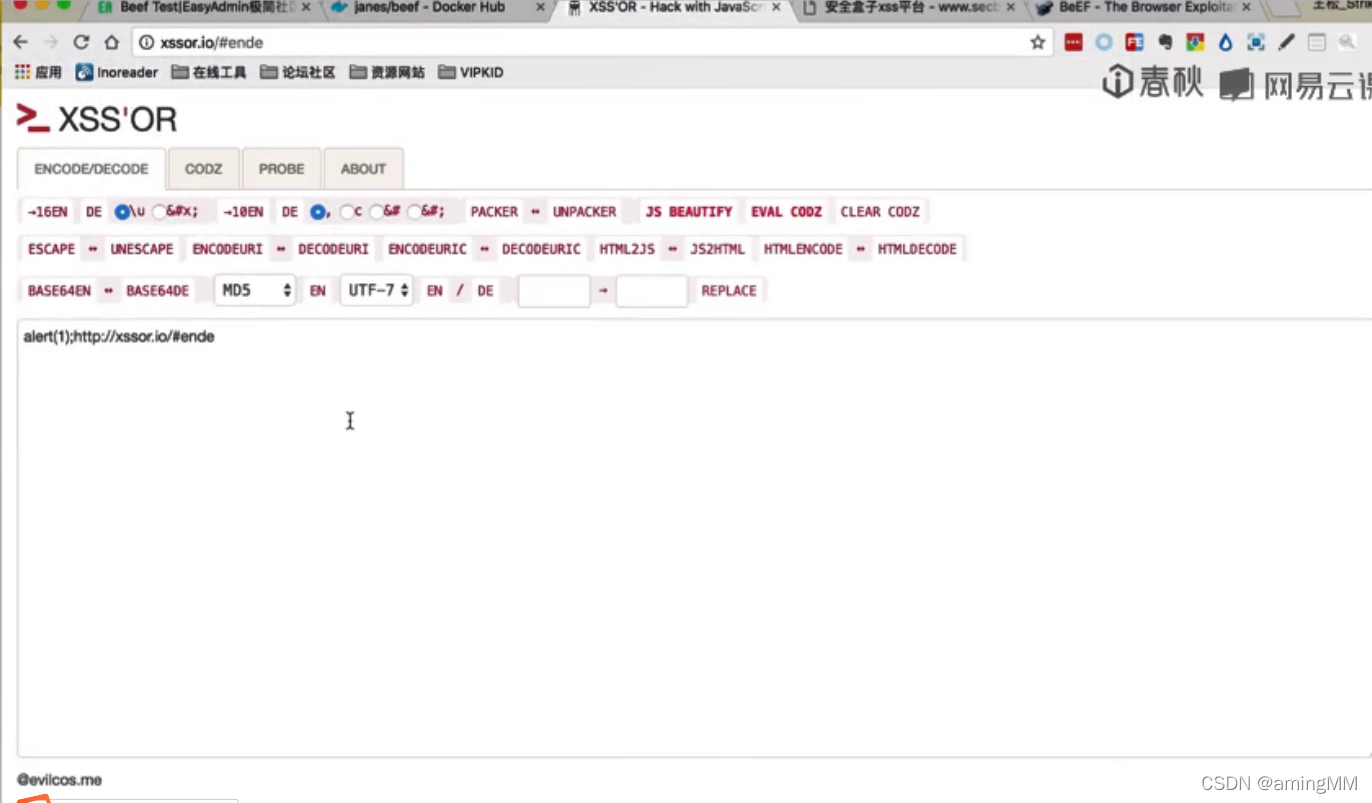Open the 应用 apps grid shortcut
The height and width of the screenshot is (803, 1372).
pos(38,72)
